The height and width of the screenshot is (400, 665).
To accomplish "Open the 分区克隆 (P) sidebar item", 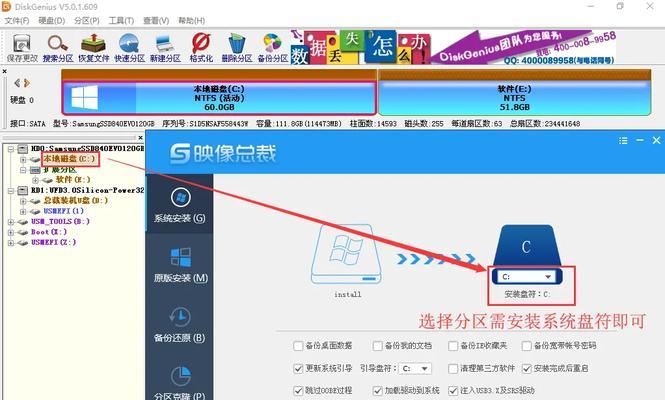I will coord(180,382).
